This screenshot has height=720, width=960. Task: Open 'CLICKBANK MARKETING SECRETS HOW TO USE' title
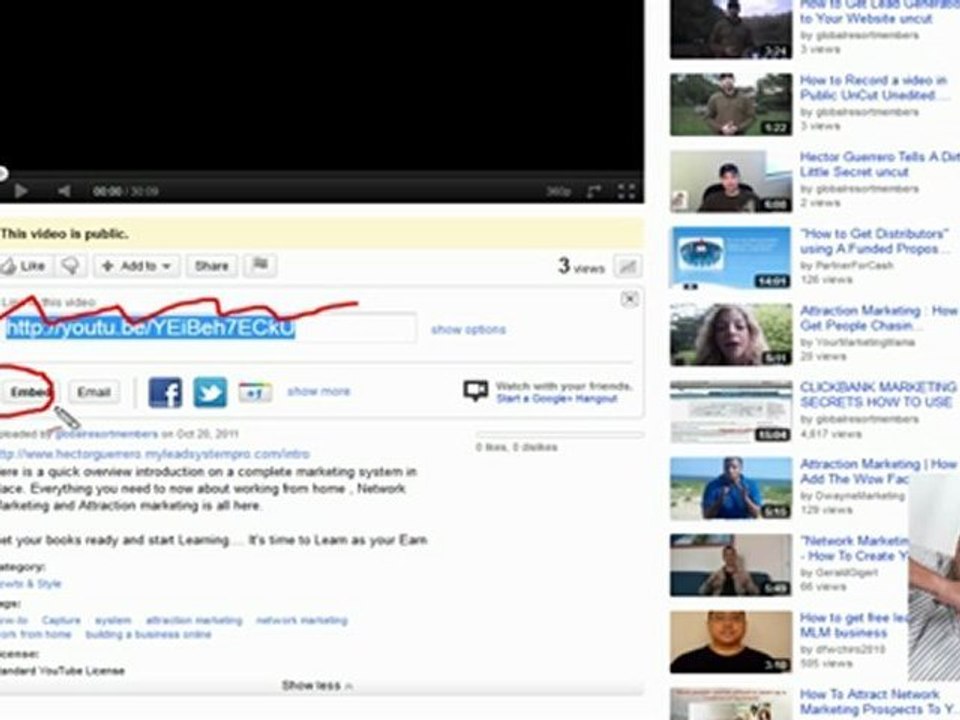pyautogui.click(x=877, y=395)
